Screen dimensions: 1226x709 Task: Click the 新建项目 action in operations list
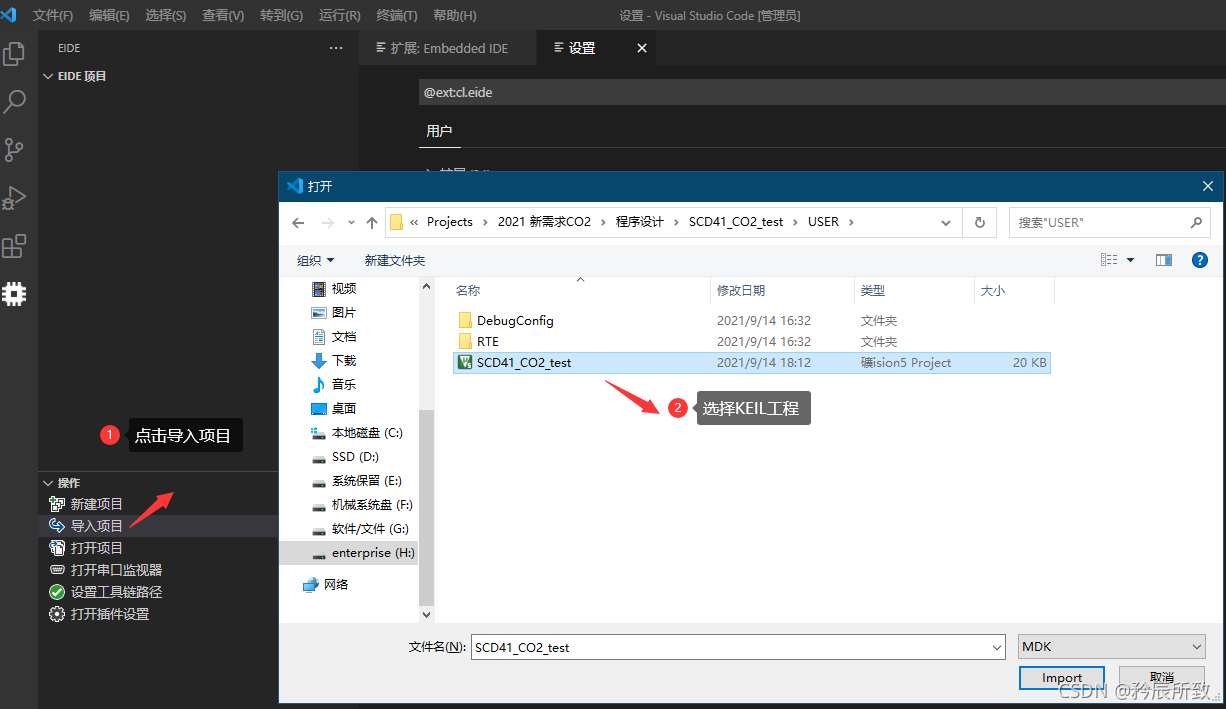pyautogui.click(x=97, y=504)
